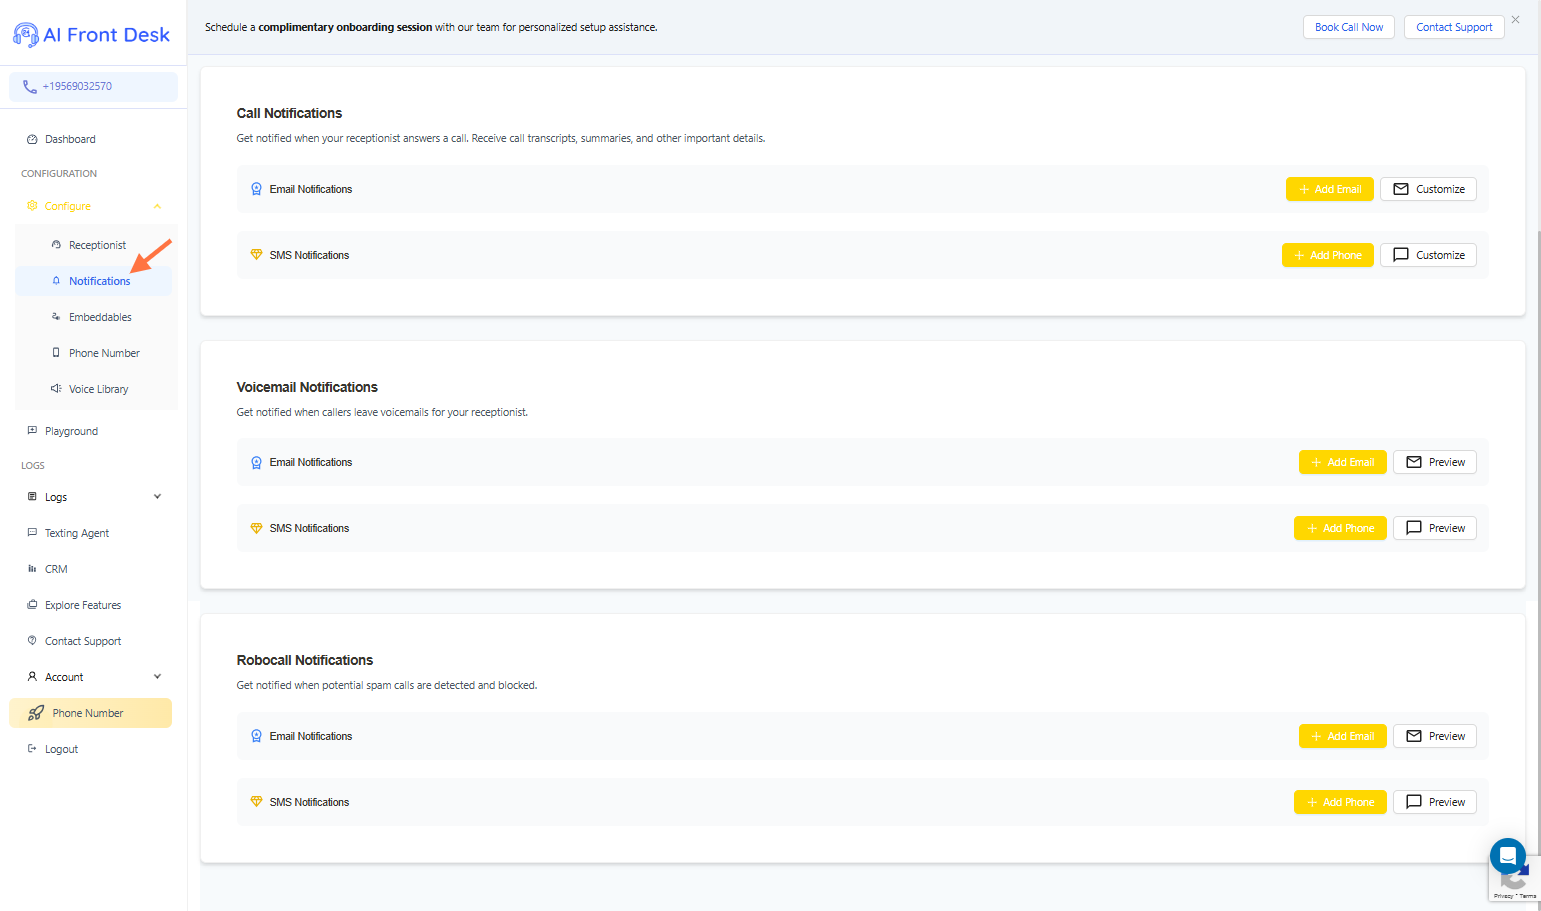The height and width of the screenshot is (911, 1541).
Task: Click the Email Notifications badge icon under Call Notifications
Action: click(256, 189)
